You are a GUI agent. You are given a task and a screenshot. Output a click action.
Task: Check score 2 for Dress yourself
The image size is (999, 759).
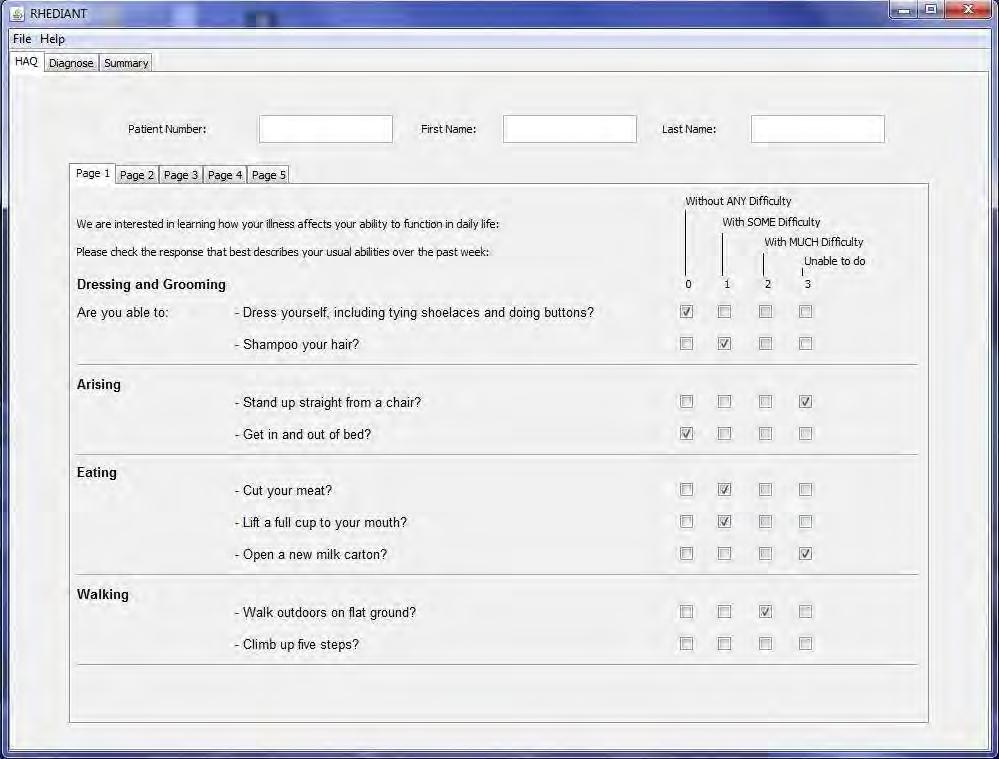(x=765, y=312)
